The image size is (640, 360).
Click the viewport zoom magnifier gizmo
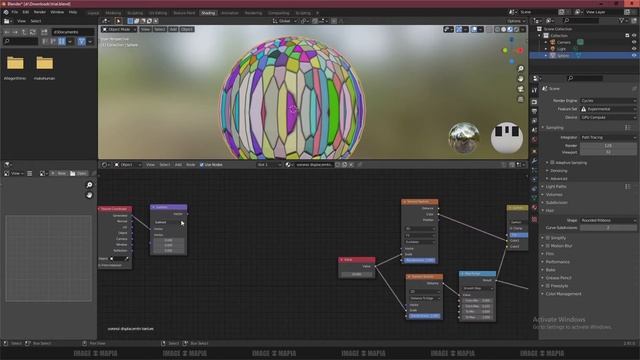click(x=520, y=69)
